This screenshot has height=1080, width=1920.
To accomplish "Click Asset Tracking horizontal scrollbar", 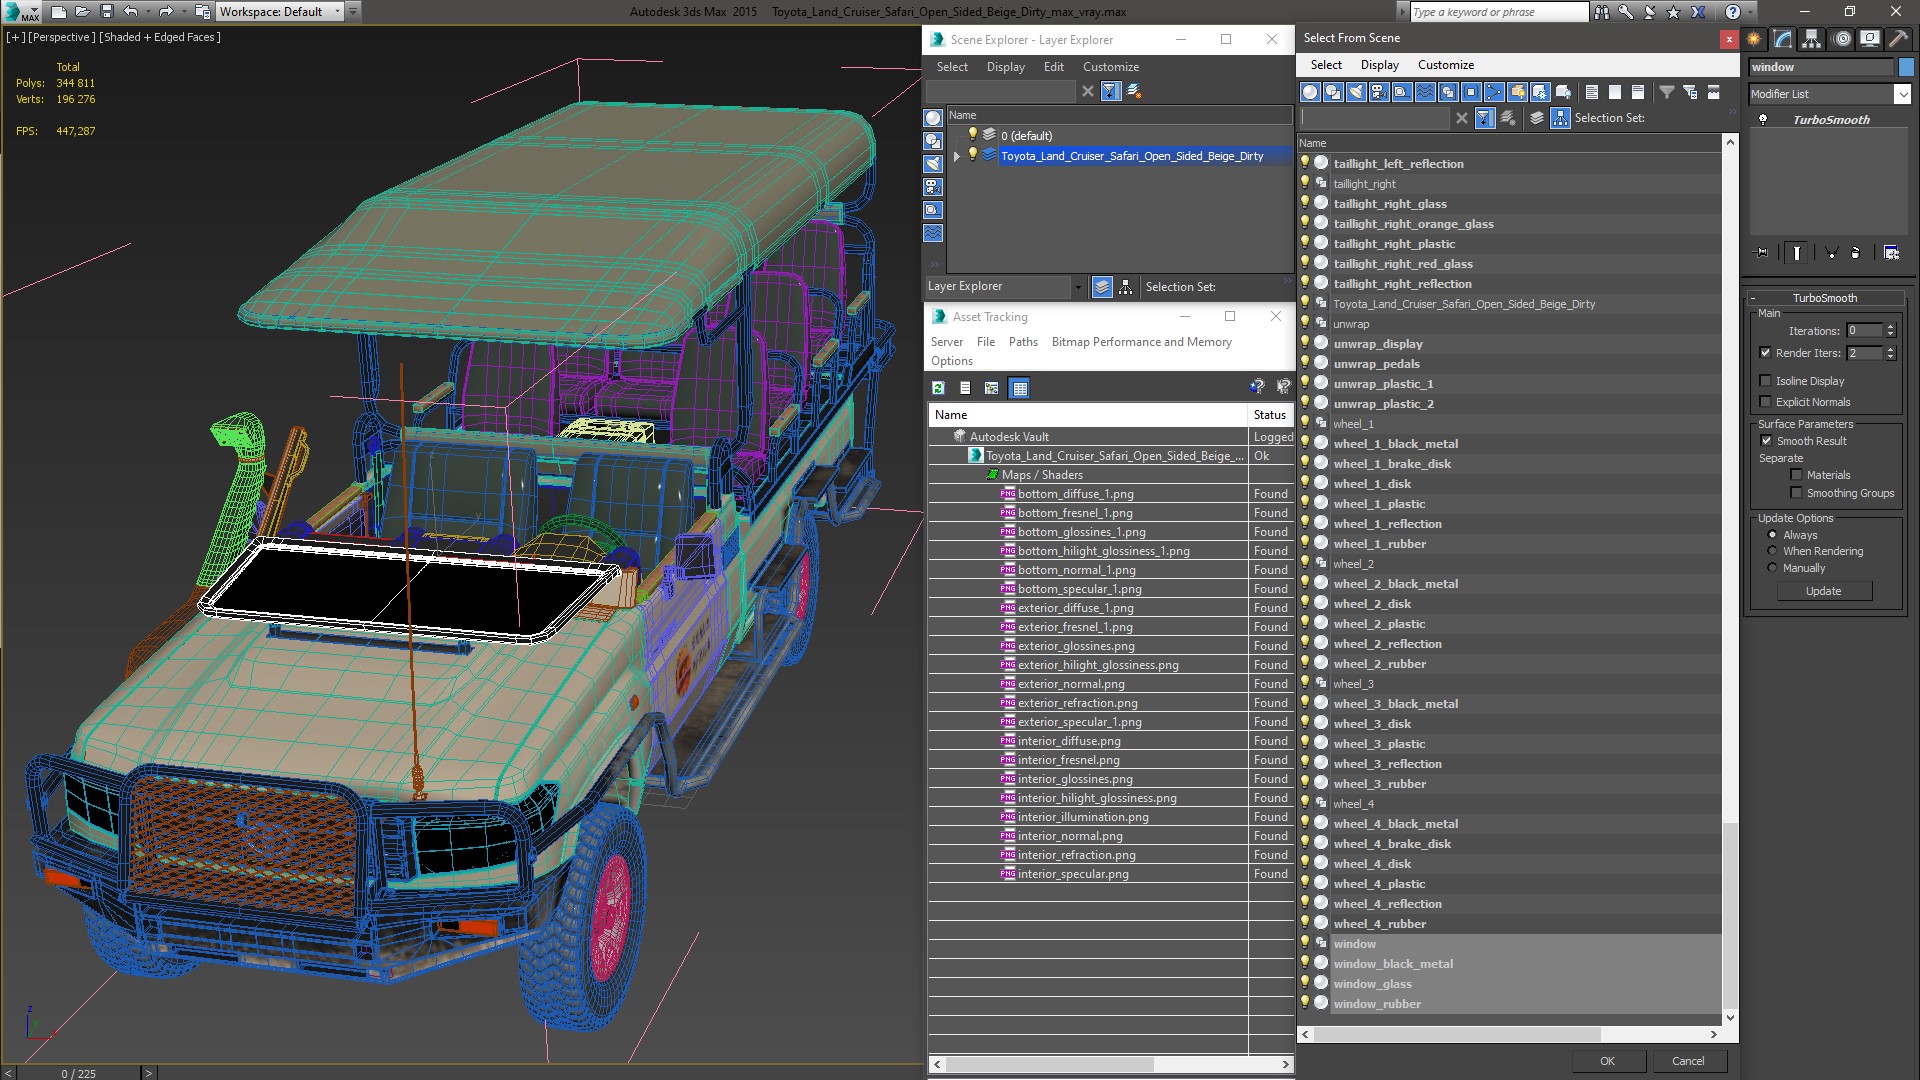I will click(1049, 1064).
